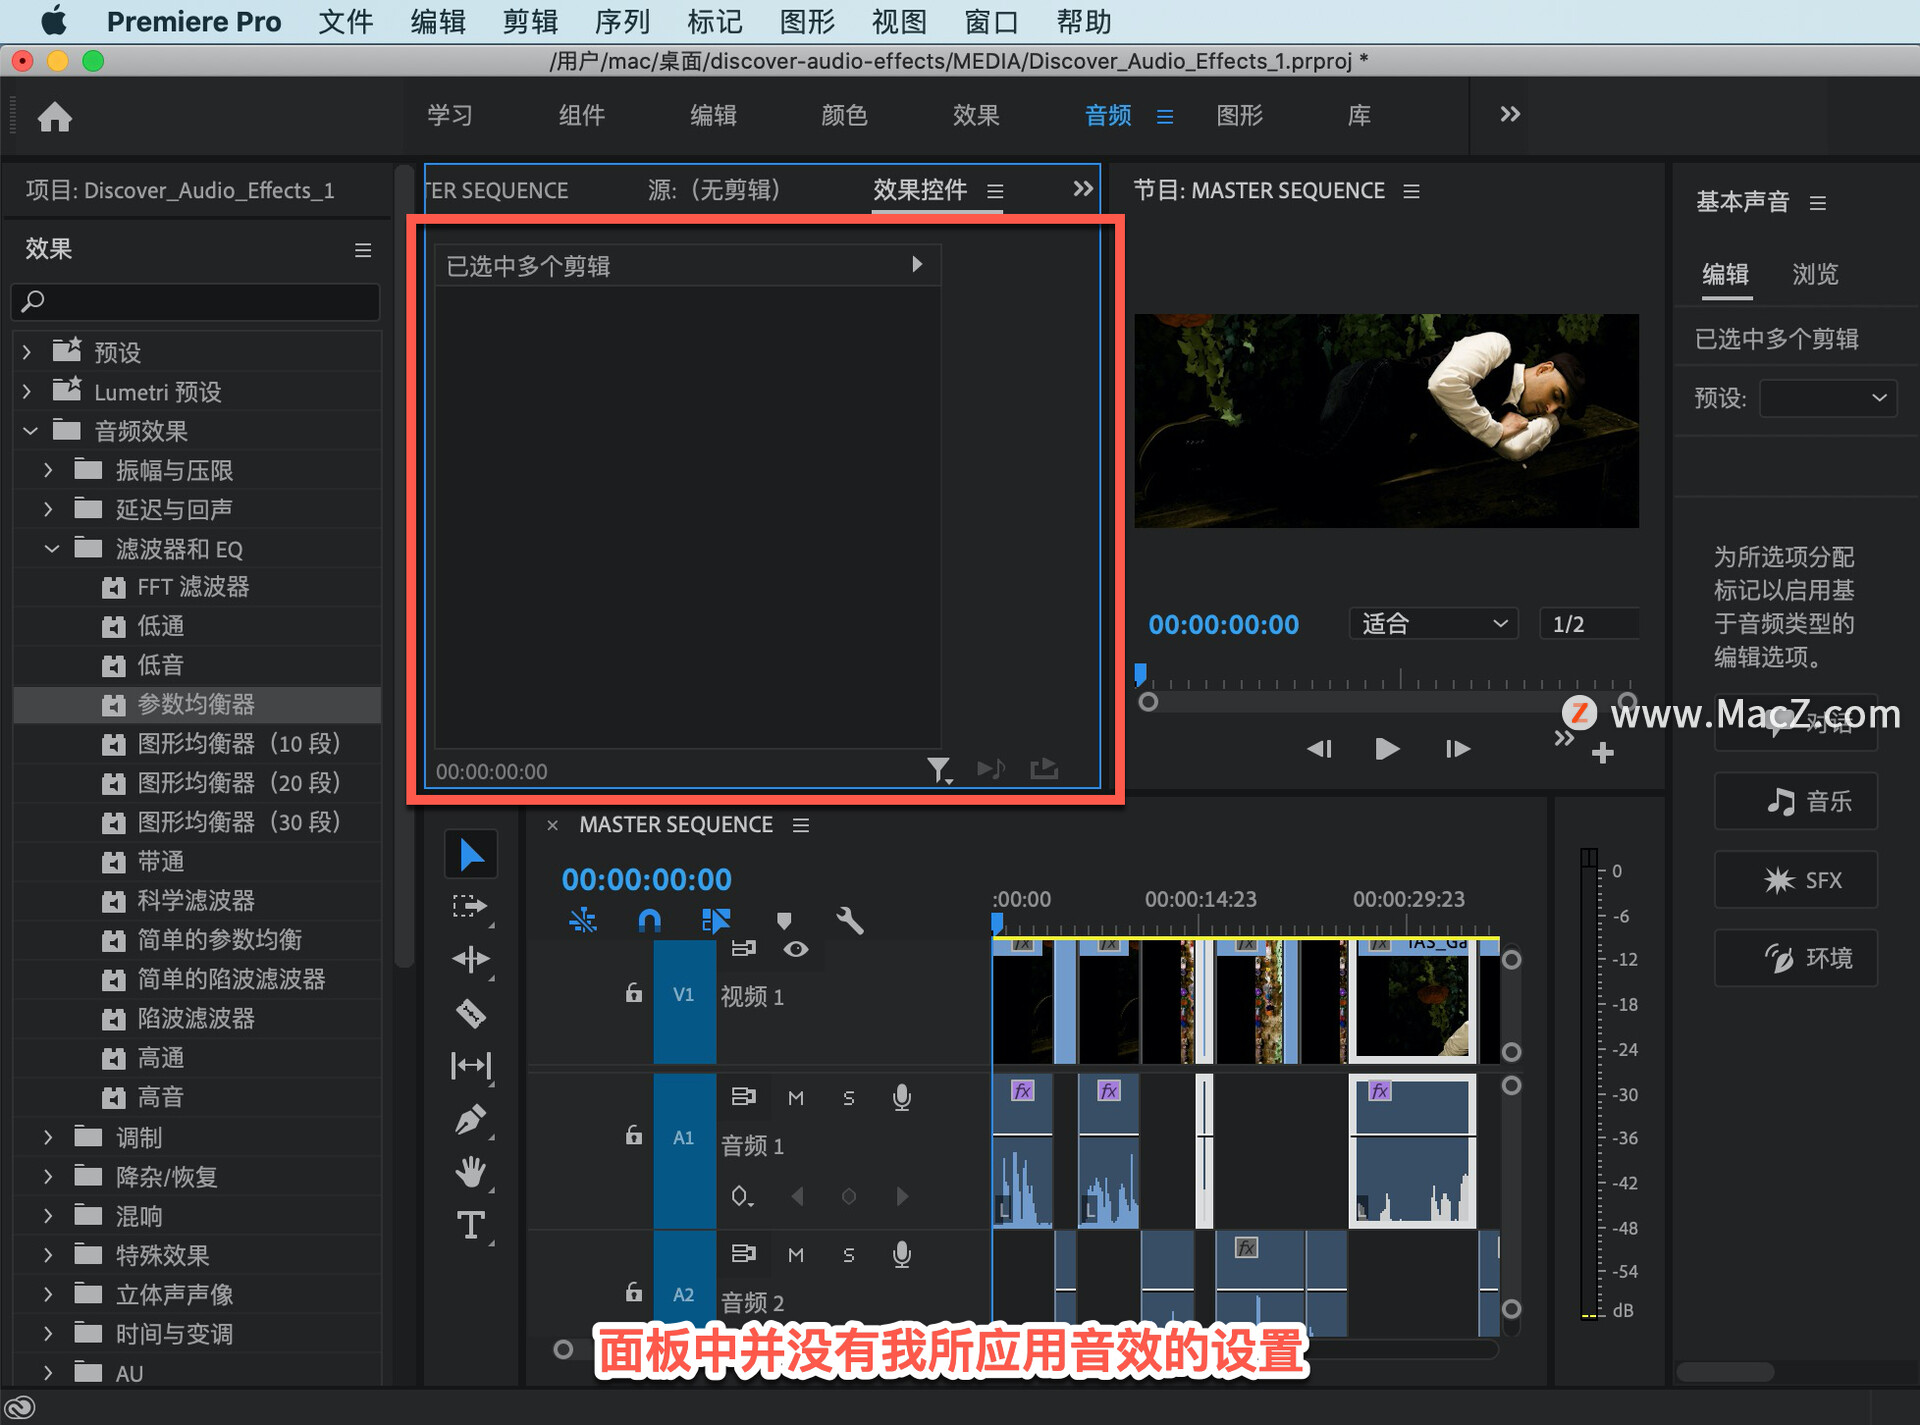Open the 序列 menu

[x=622, y=22]
